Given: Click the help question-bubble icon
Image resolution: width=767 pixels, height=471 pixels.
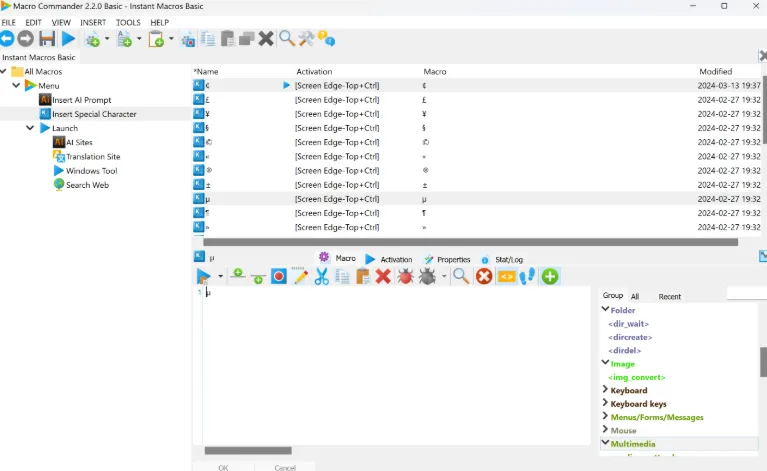Looking at the screenshot, I should [x=326, y=38].
